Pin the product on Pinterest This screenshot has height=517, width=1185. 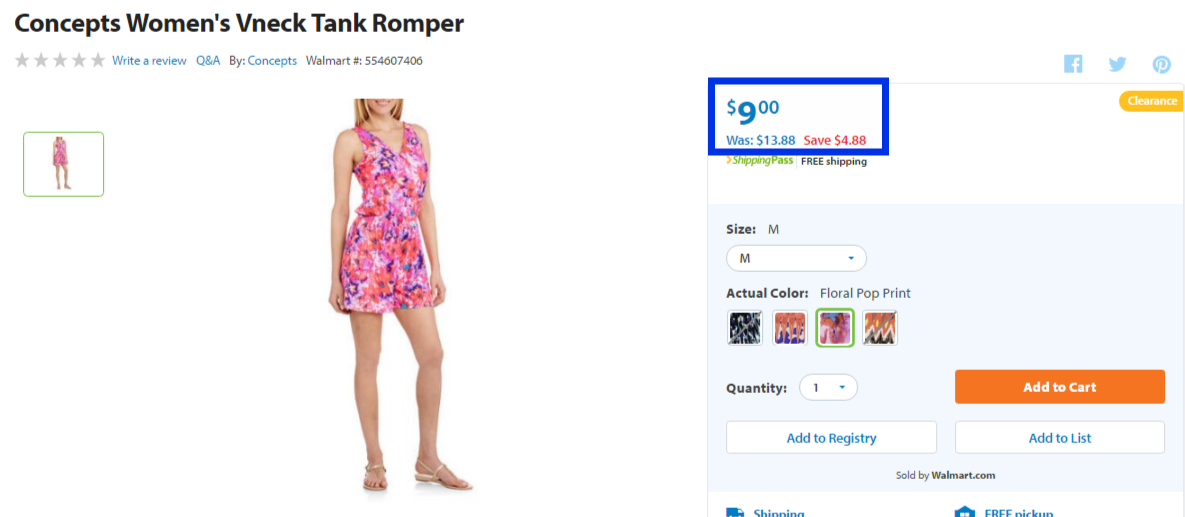click(x=1162, y=64)
